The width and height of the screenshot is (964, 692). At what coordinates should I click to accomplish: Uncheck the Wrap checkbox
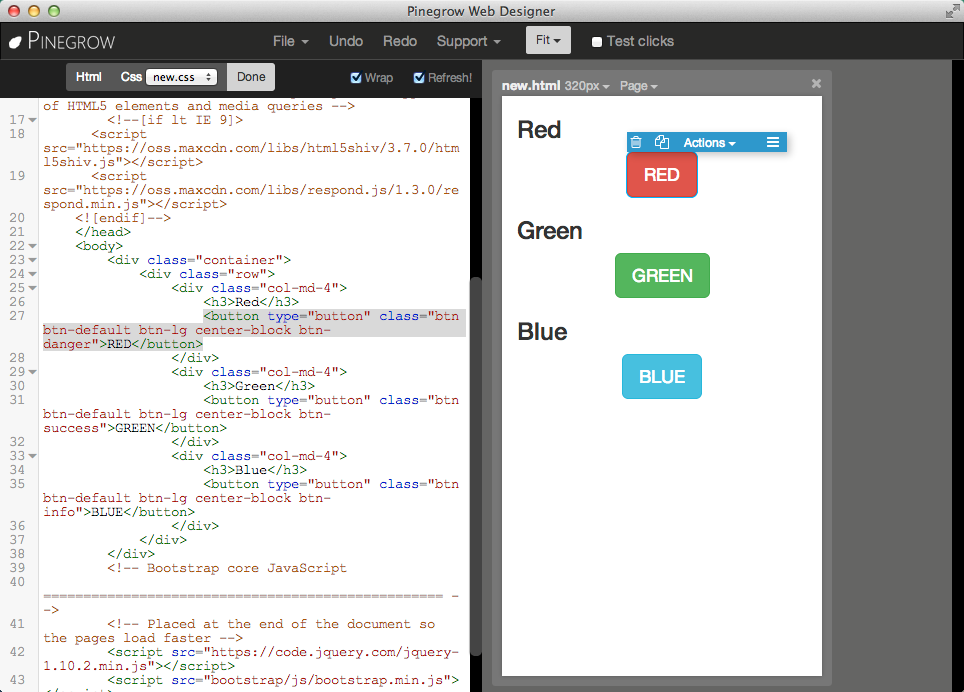(355, 78)
